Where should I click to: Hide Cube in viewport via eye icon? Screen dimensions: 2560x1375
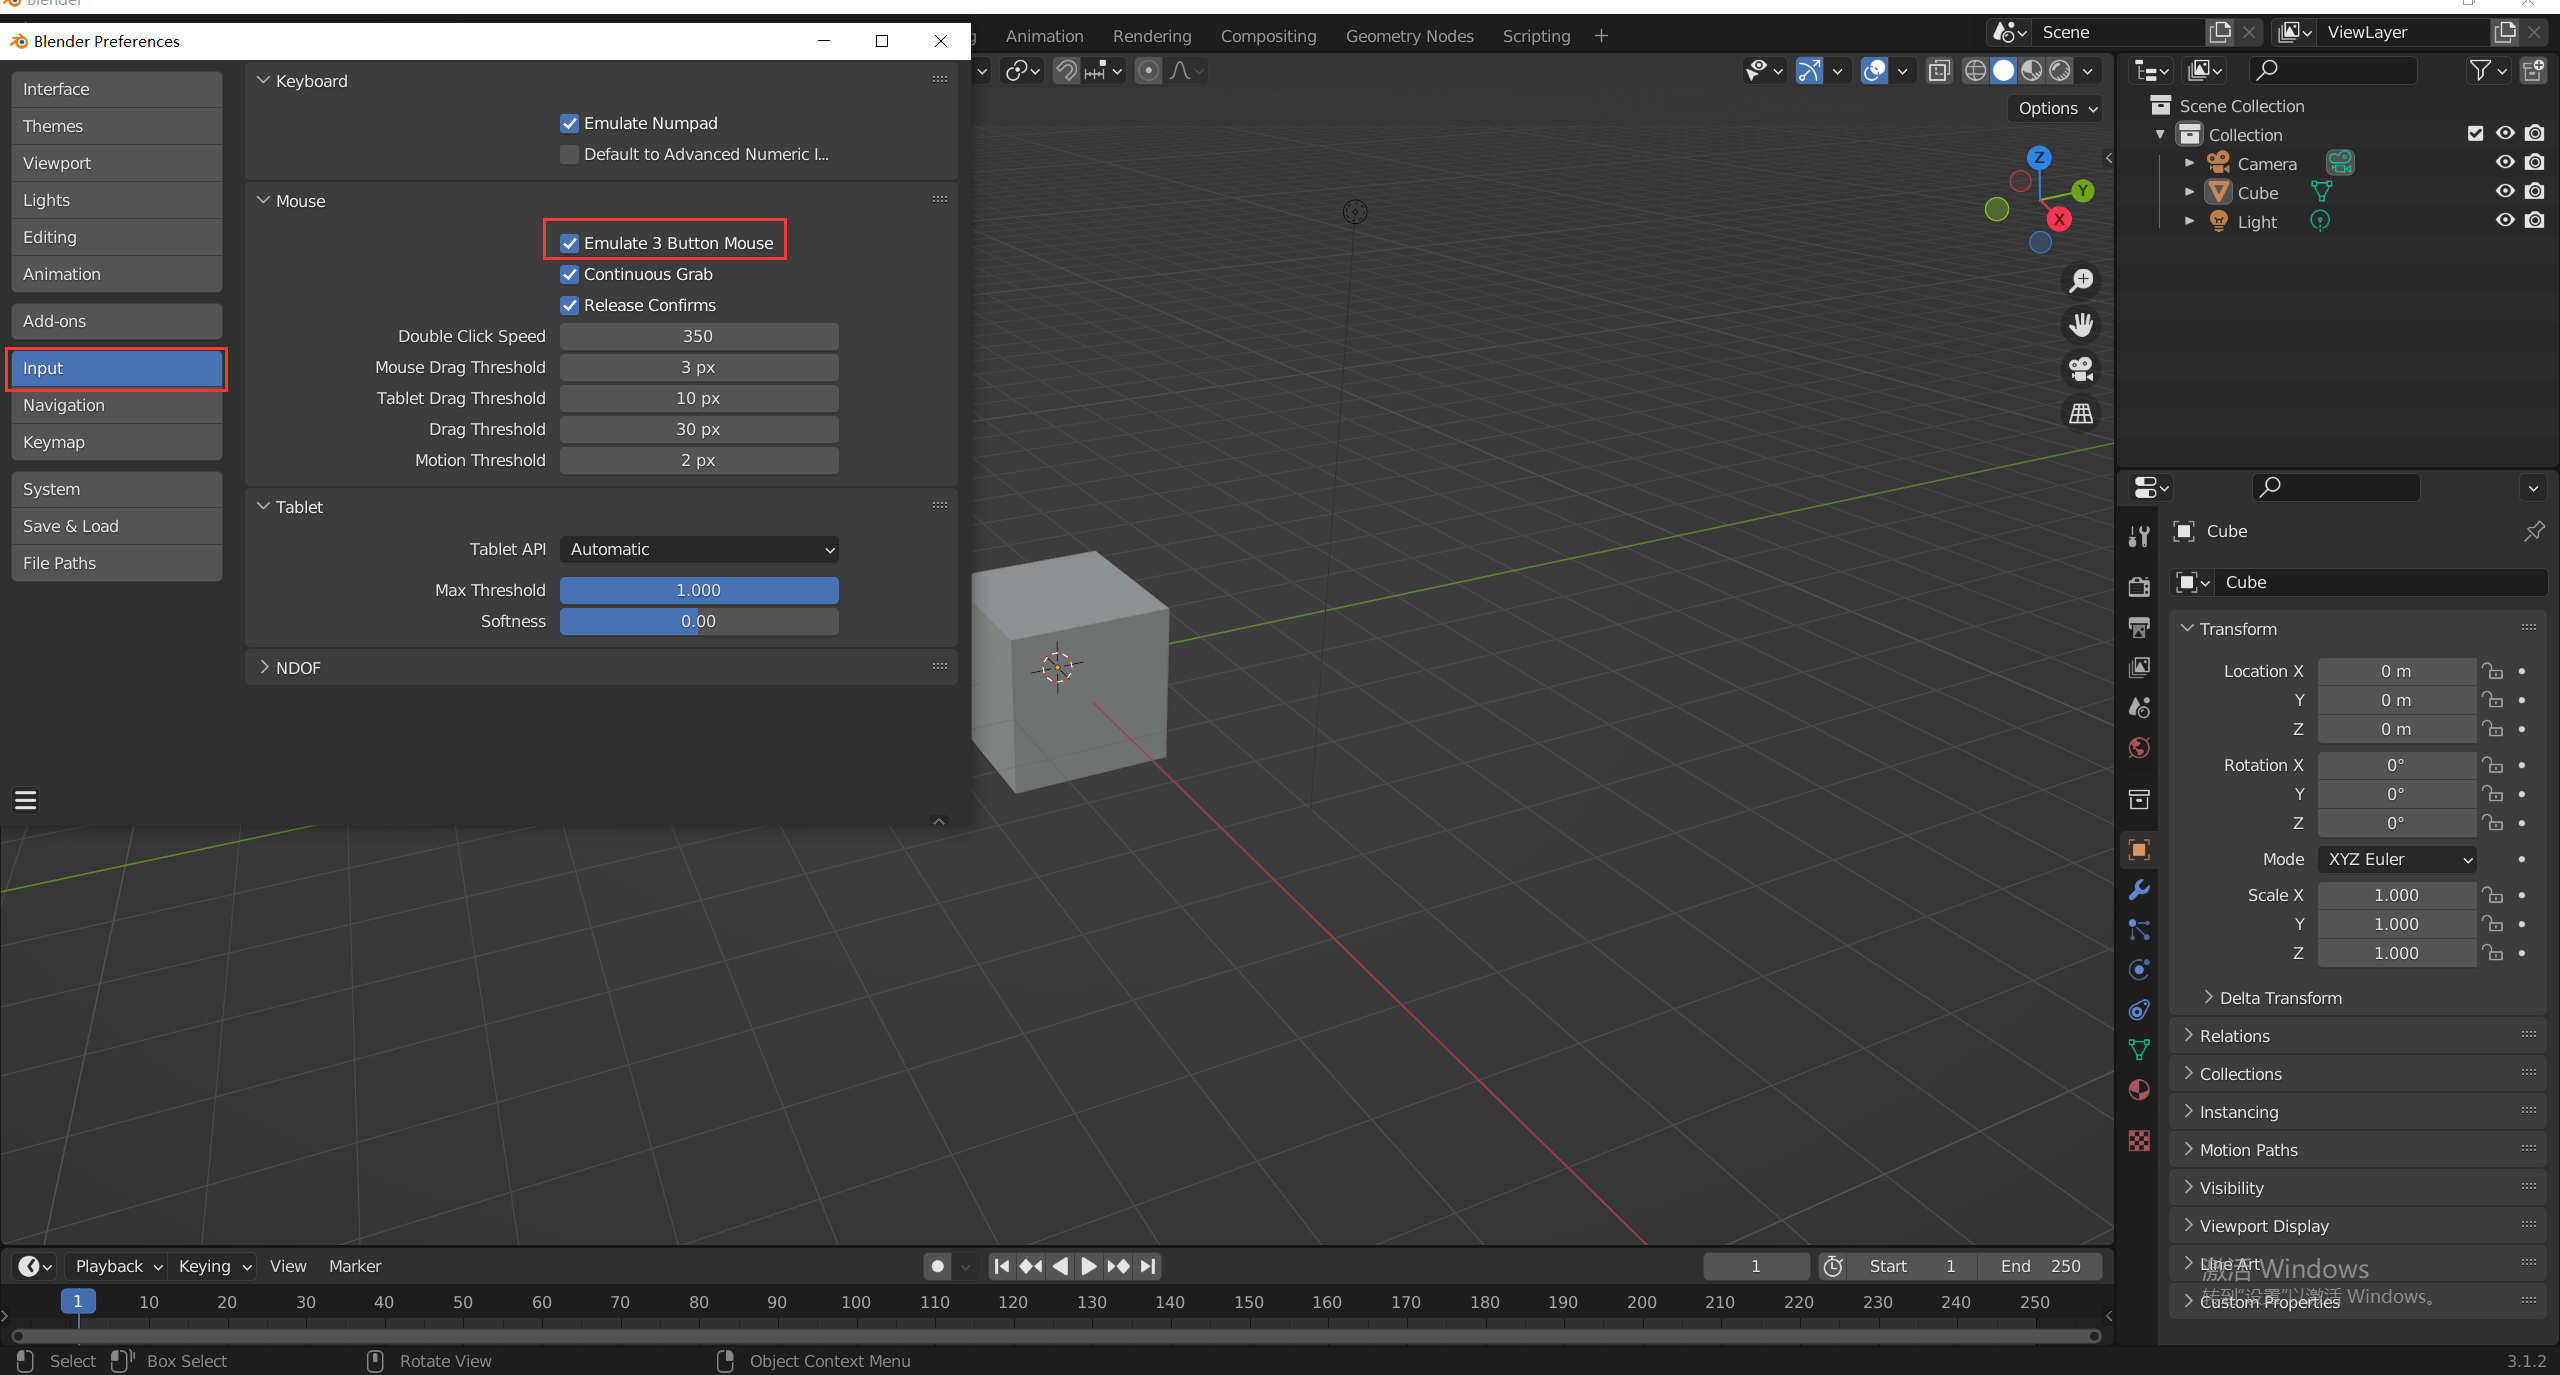tap(2505, 191)
